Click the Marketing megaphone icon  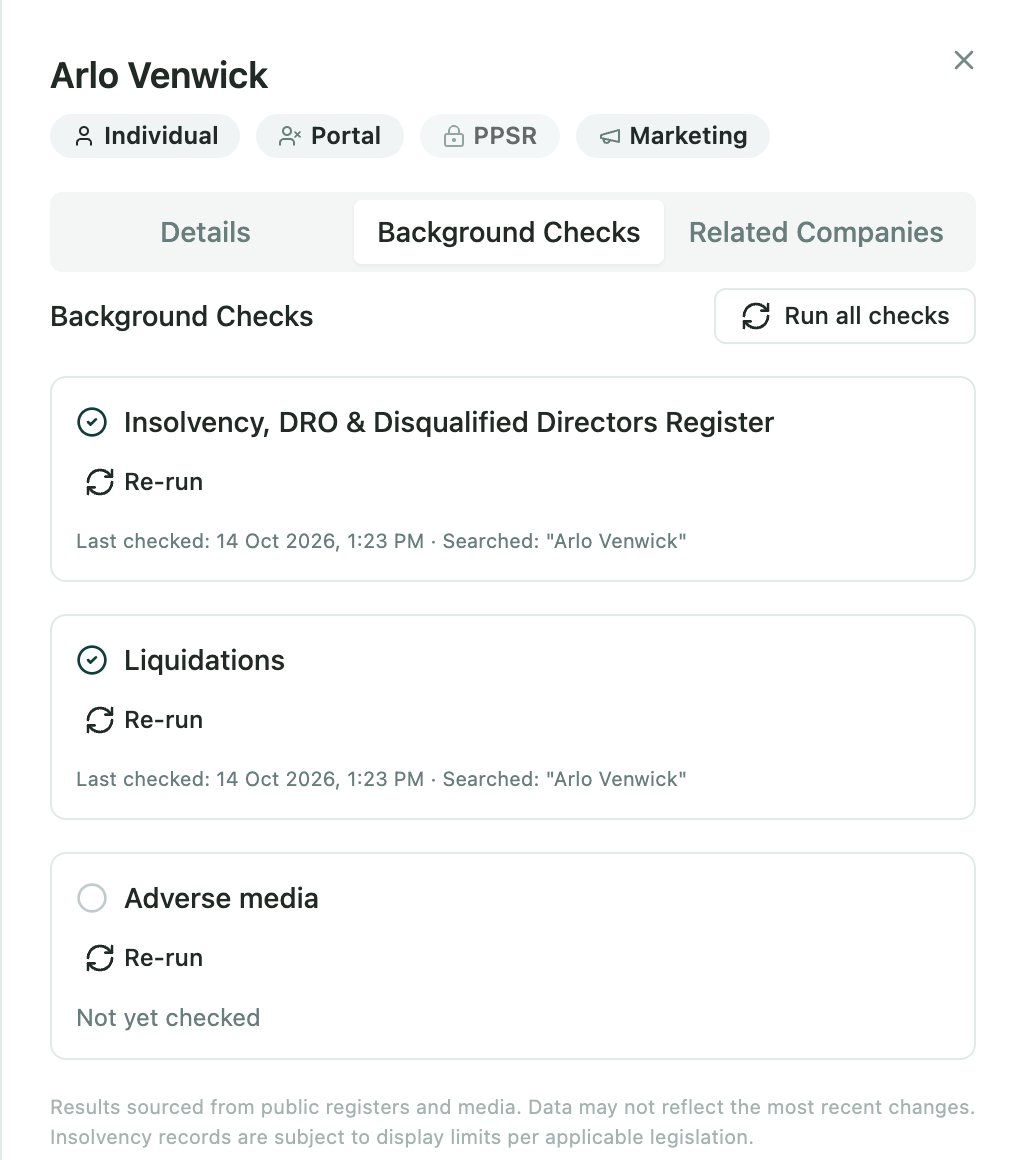pos(610,136)
